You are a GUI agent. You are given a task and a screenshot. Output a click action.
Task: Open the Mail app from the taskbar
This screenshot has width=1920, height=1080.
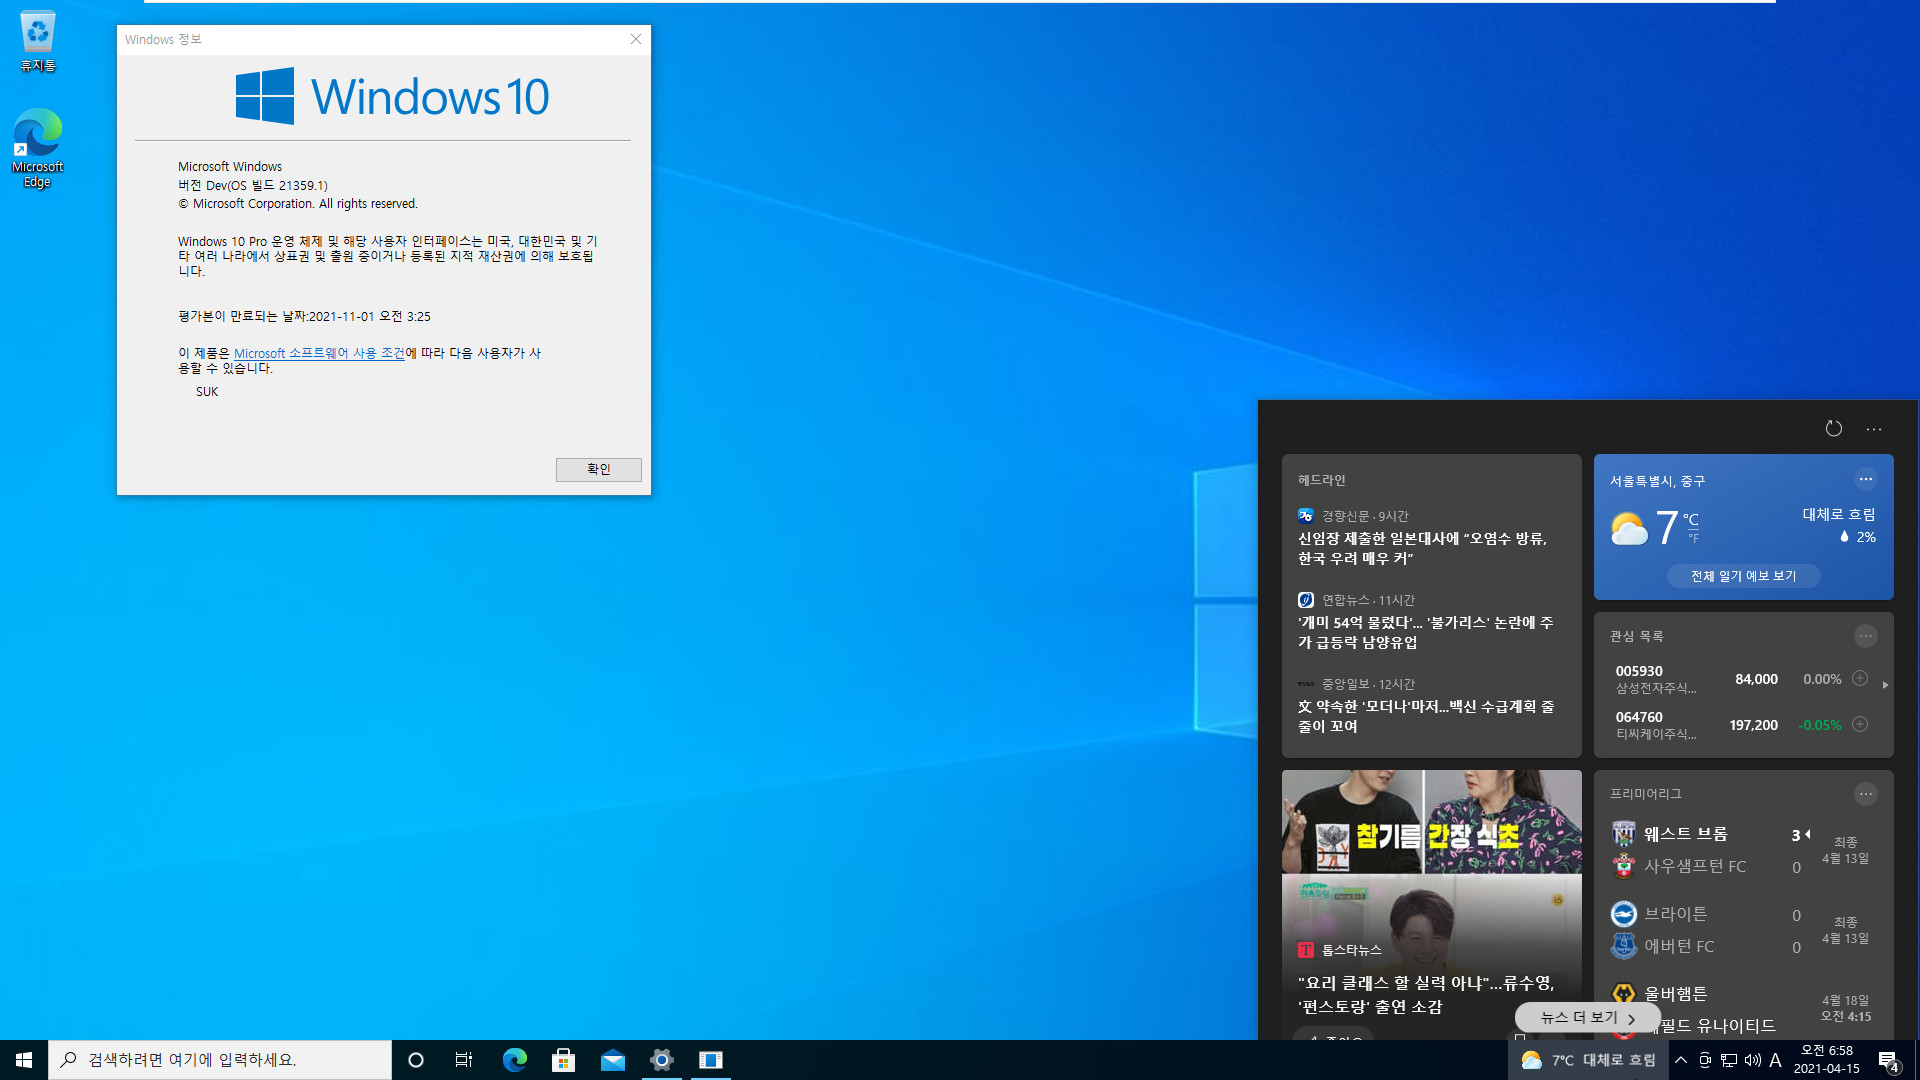[x=612, y=1060]
